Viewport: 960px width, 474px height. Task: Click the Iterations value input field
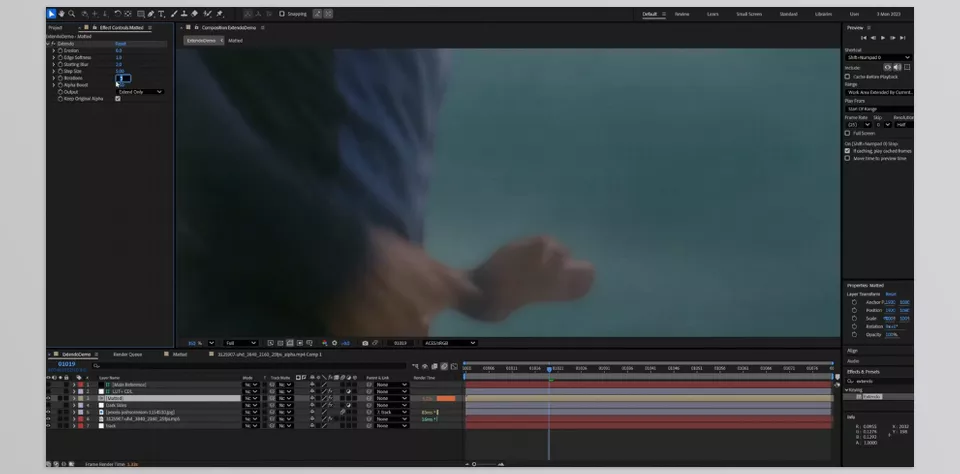click(123, 78)
